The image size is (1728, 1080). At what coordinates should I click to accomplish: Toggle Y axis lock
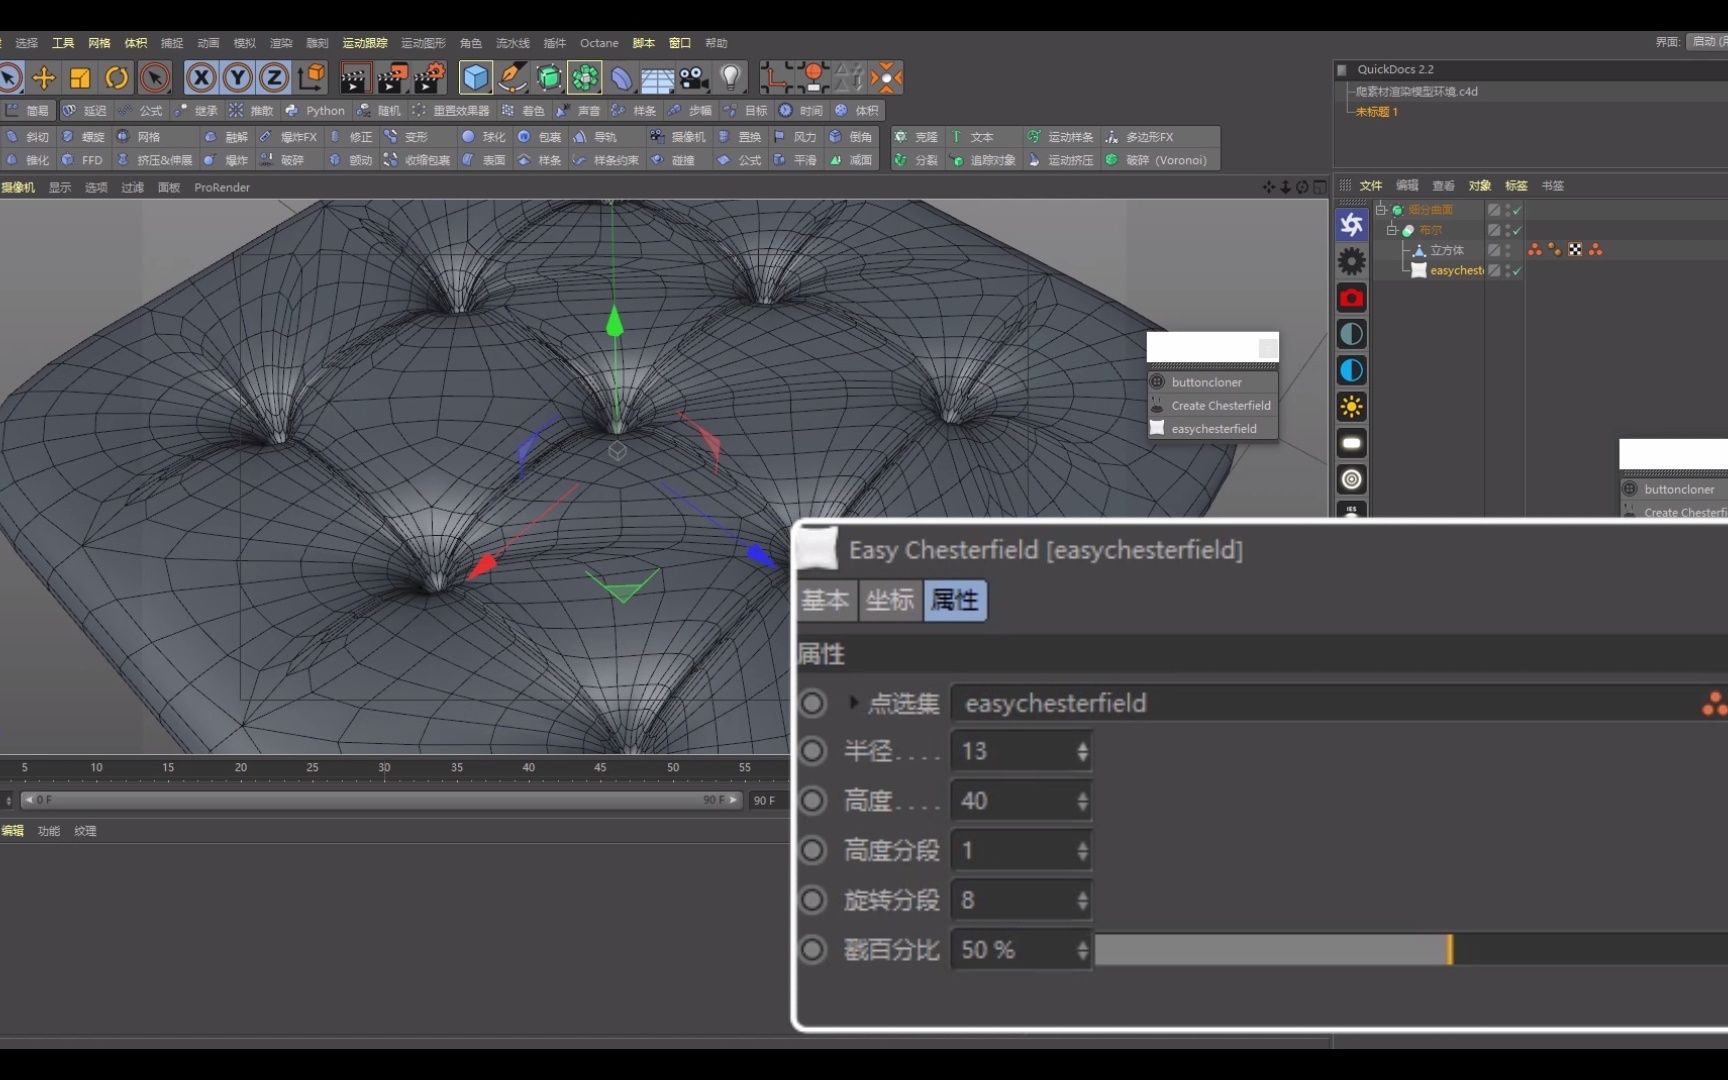point(238,77)
